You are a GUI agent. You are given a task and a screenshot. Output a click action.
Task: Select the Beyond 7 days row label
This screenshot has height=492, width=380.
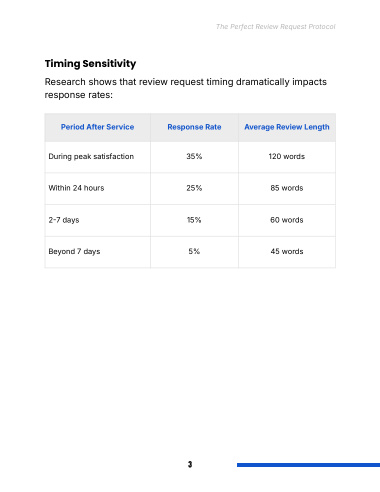coord(74,252)
